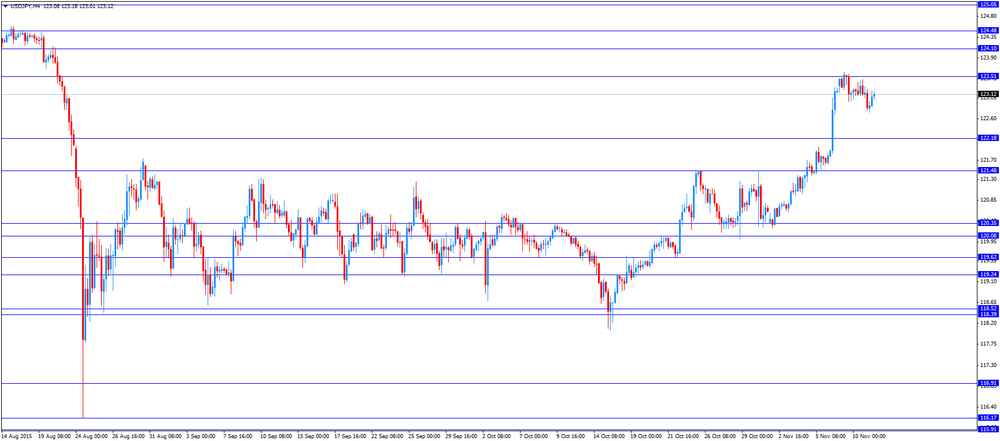Click the 19 Oct 00:00 time label
This screenshot has height=441, width=1000.
point(646,437)
